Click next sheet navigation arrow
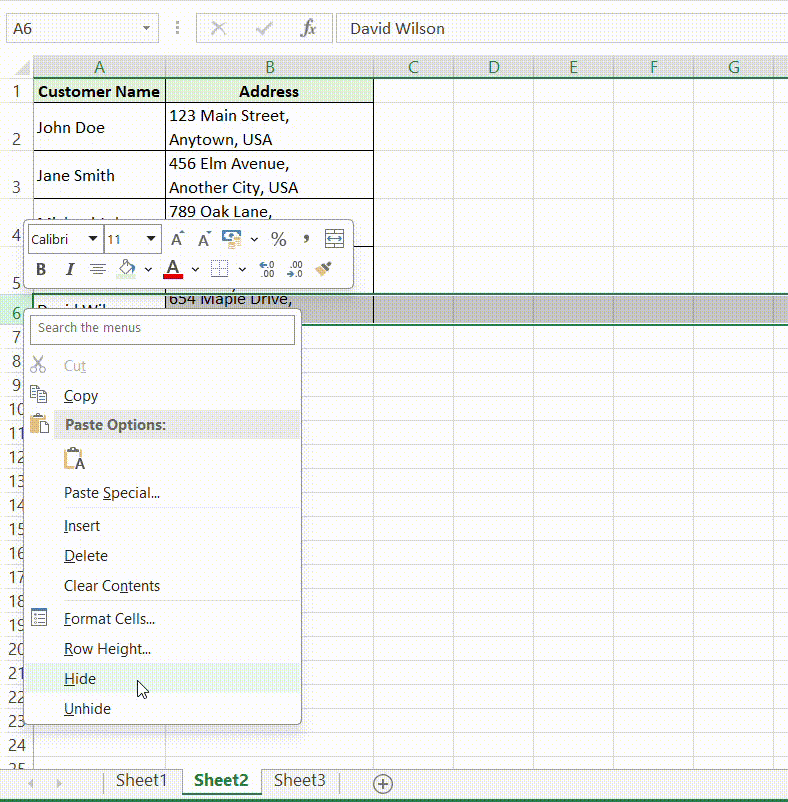 pyautogui.click(x=59, y=783)
